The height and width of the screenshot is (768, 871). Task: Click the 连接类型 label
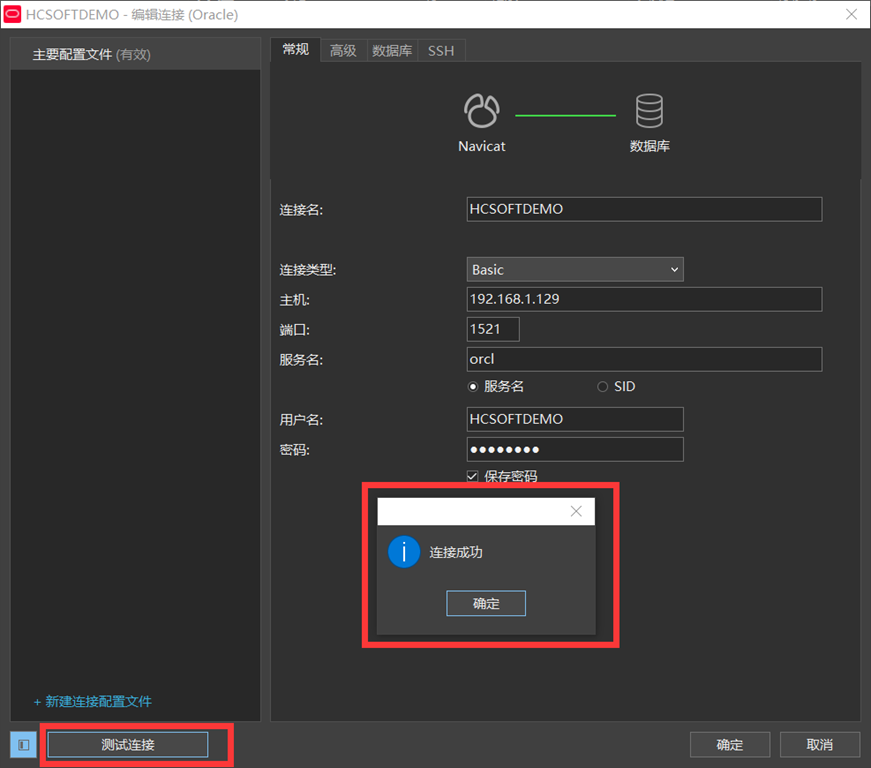click(308, 270)
